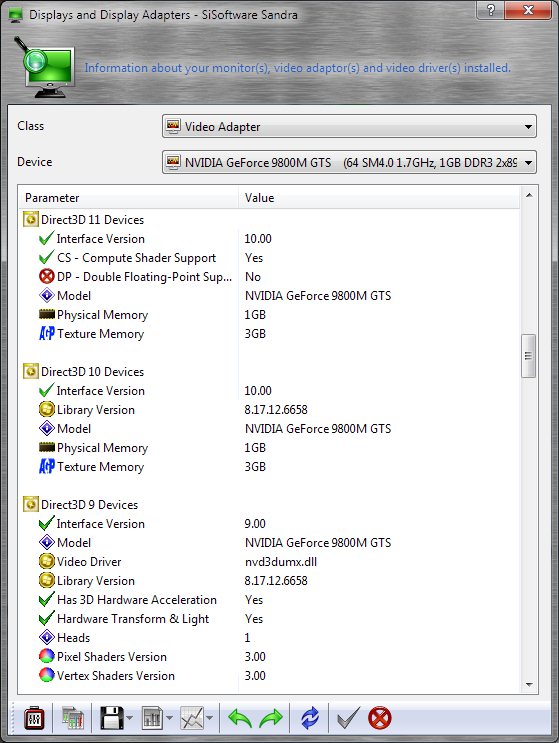Click the Video Driver icon

46,562
